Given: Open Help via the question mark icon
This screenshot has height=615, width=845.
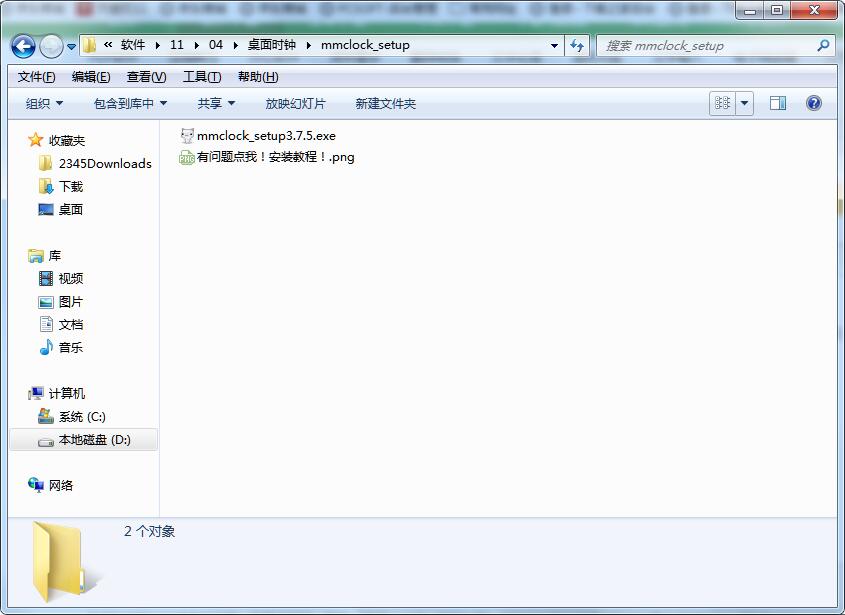Looking at the screenshot, I should pos(814,103).
